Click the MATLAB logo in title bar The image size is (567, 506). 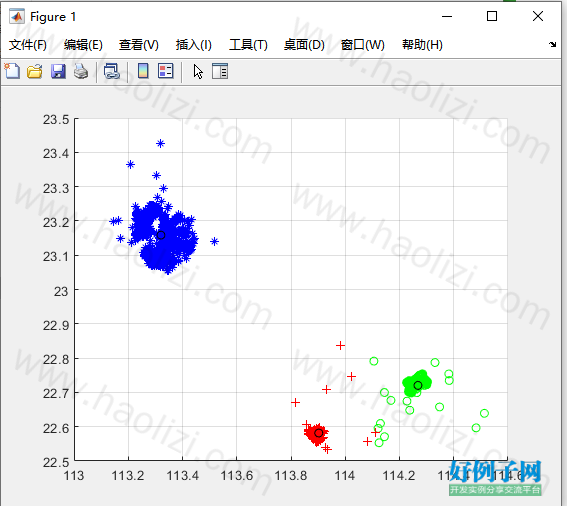(17, 16)
